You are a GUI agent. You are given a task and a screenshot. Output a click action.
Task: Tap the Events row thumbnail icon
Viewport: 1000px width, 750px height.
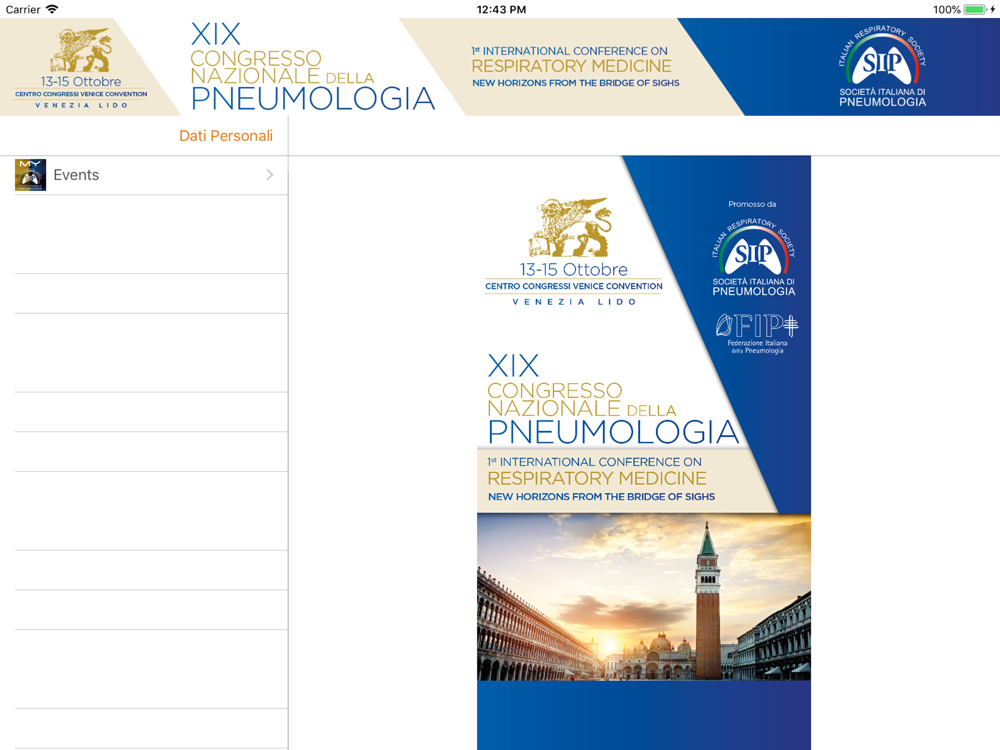31,175
